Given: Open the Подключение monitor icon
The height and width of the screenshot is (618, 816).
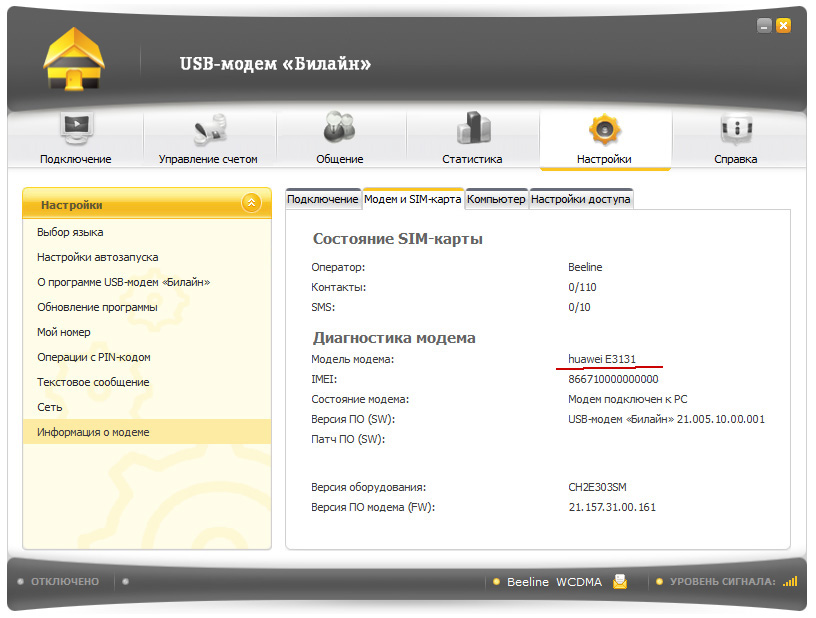Looking at the screenshot, I should (x=76, y=128).
